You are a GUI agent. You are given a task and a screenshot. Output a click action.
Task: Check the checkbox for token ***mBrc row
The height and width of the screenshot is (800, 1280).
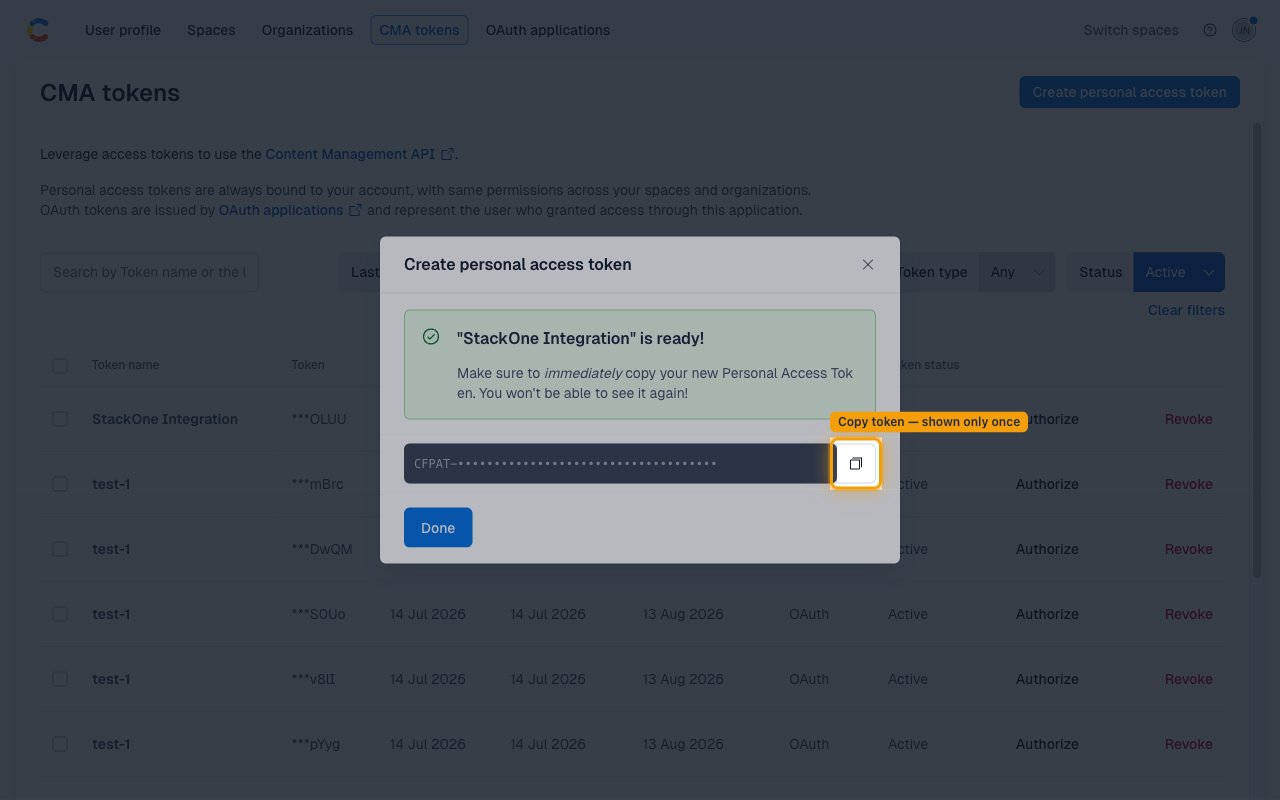coord(60,484)
